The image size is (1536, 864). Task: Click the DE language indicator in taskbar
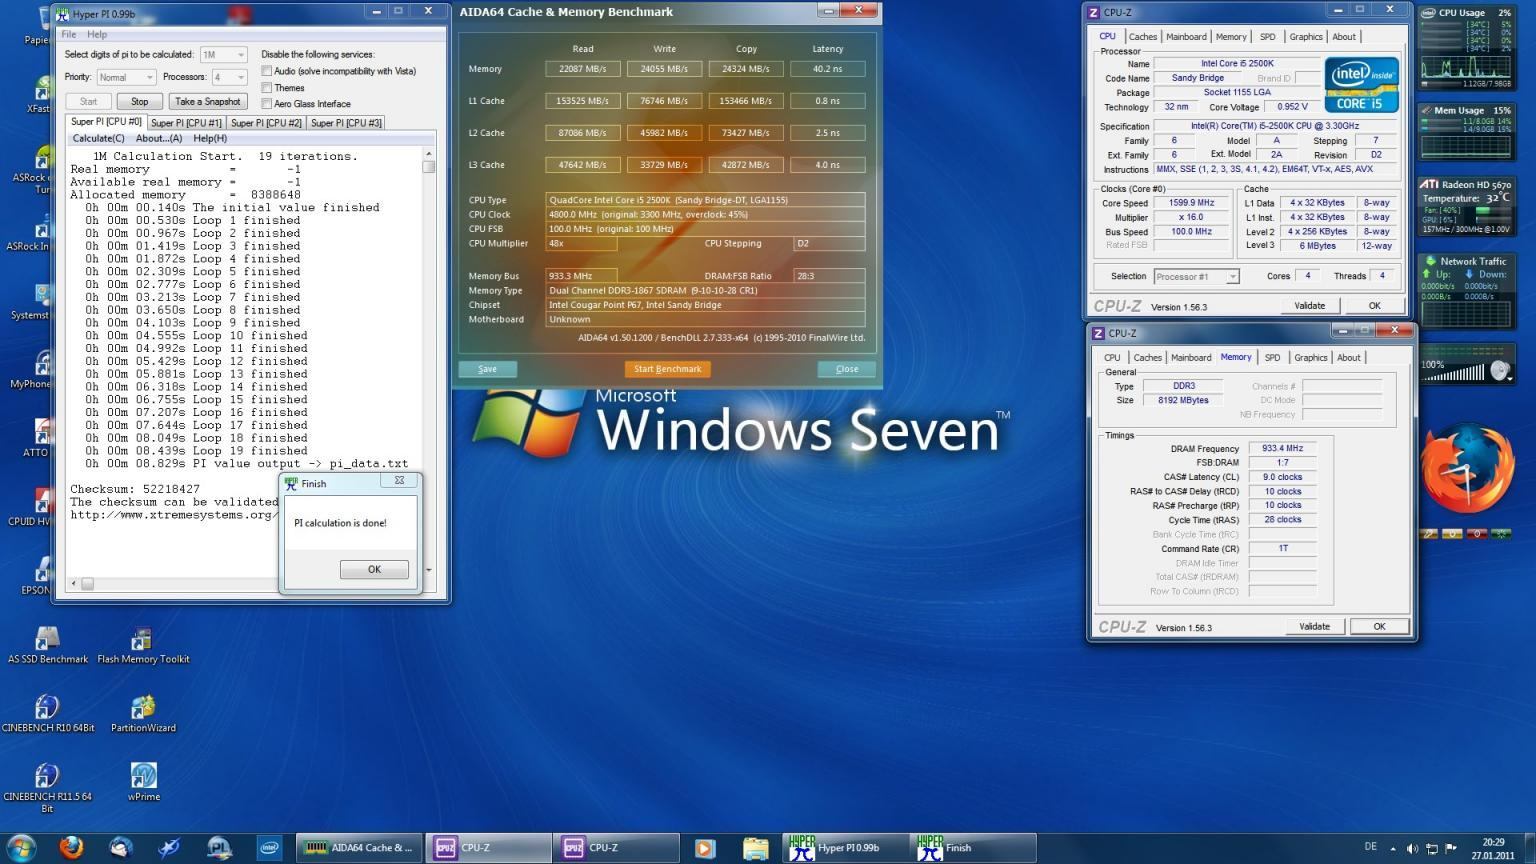pos(1370,847)
